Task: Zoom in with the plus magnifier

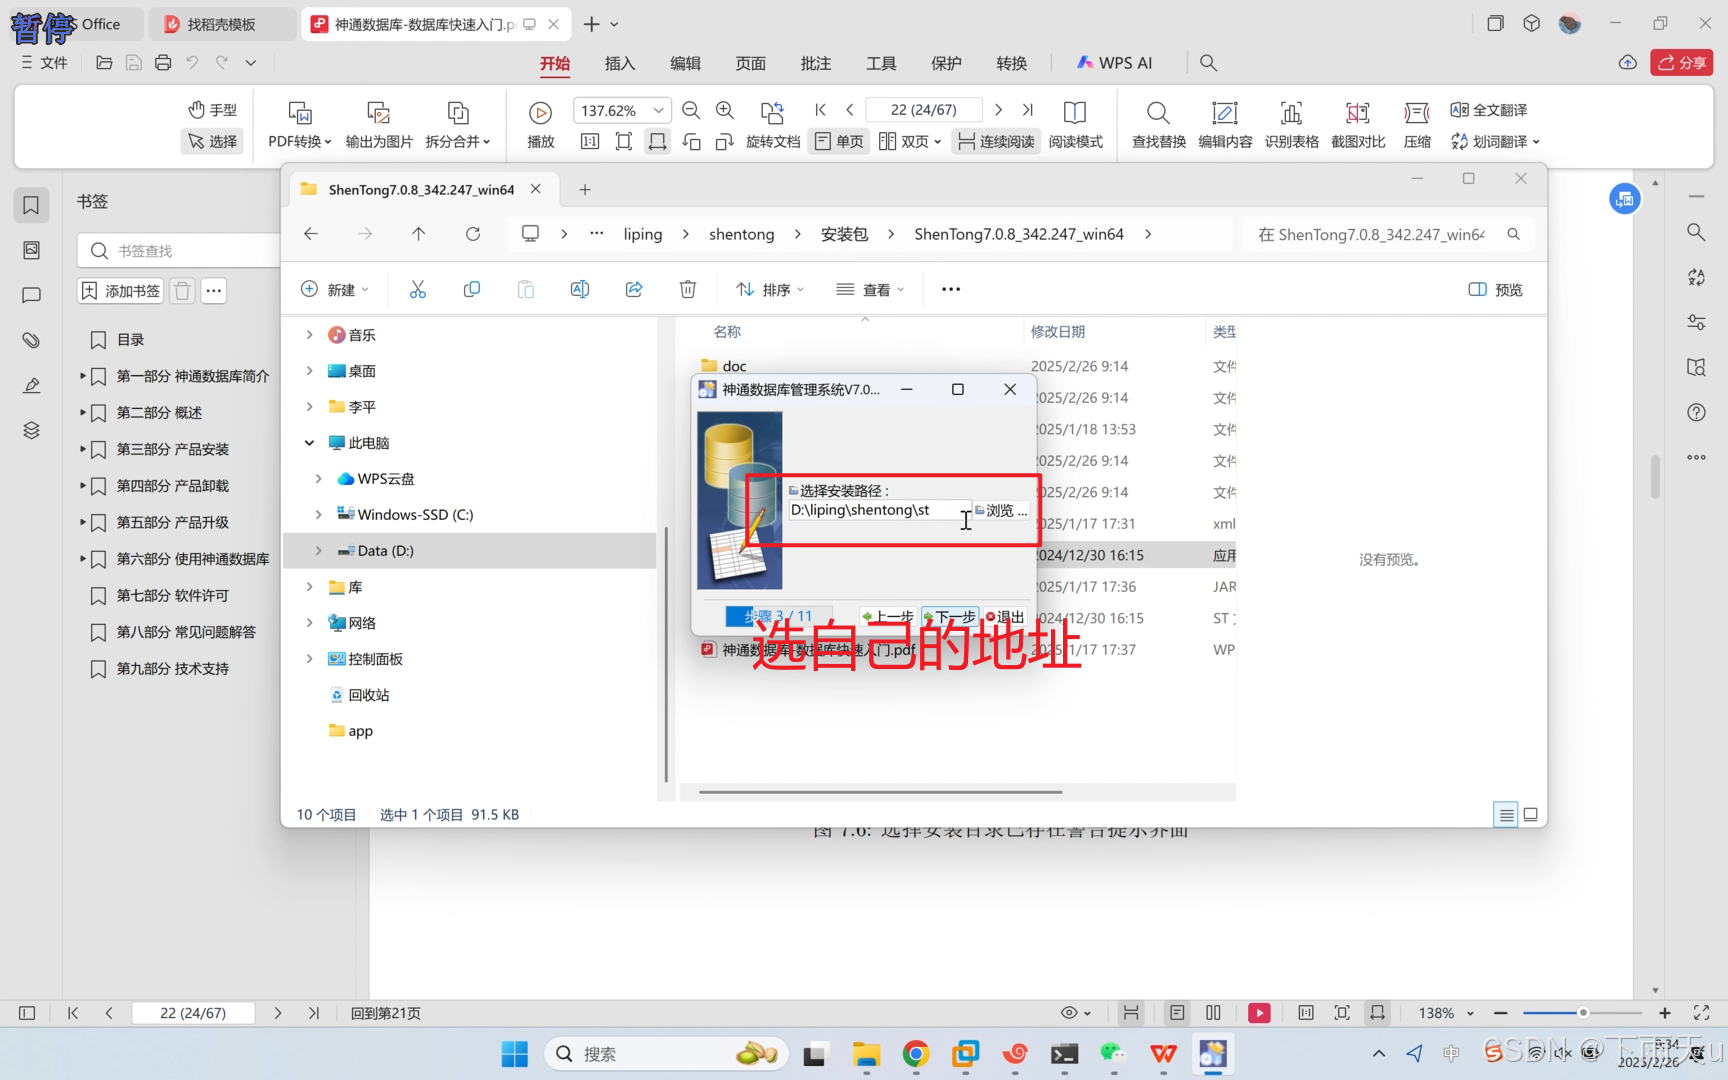Action: coord(725,110)
